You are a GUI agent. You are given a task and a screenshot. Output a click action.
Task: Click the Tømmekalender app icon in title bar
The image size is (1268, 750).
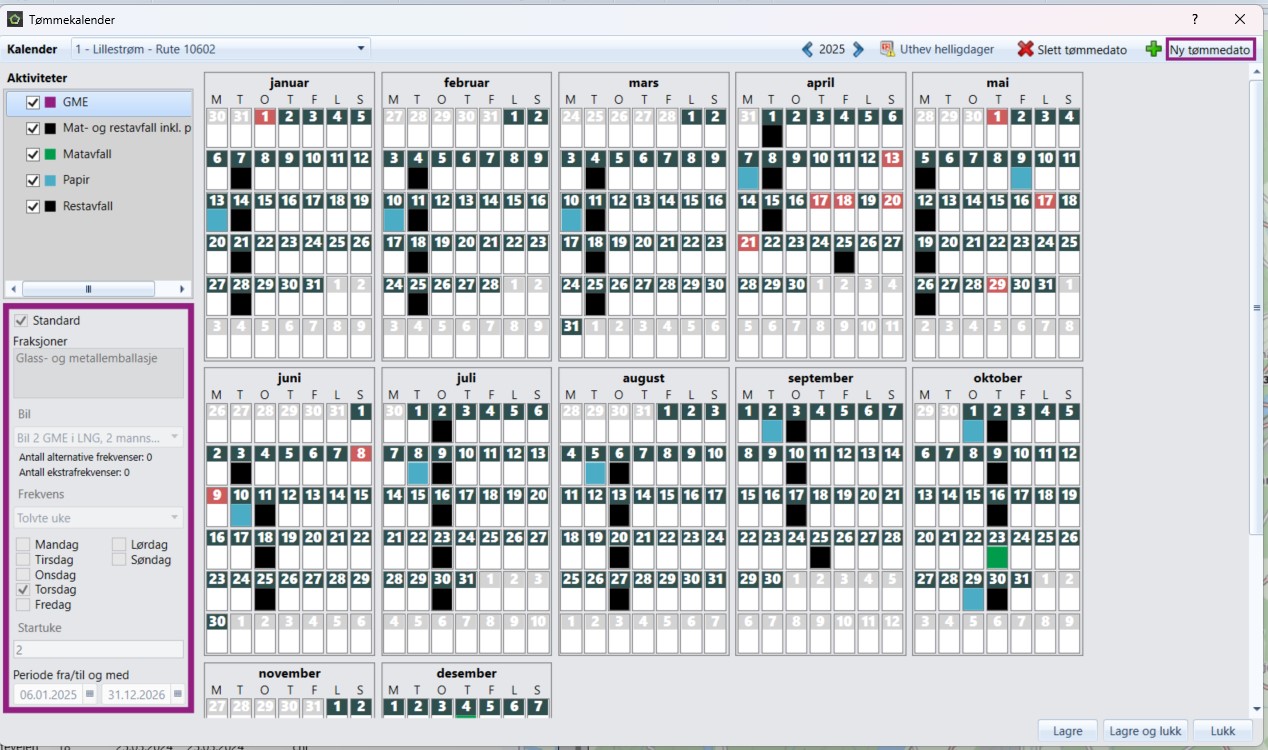(15, 19)
